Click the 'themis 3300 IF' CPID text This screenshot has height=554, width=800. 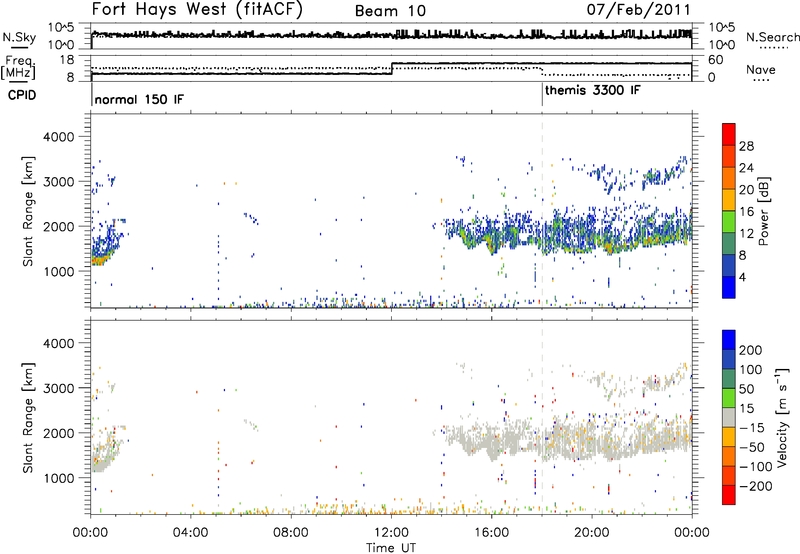click(592, 91)
